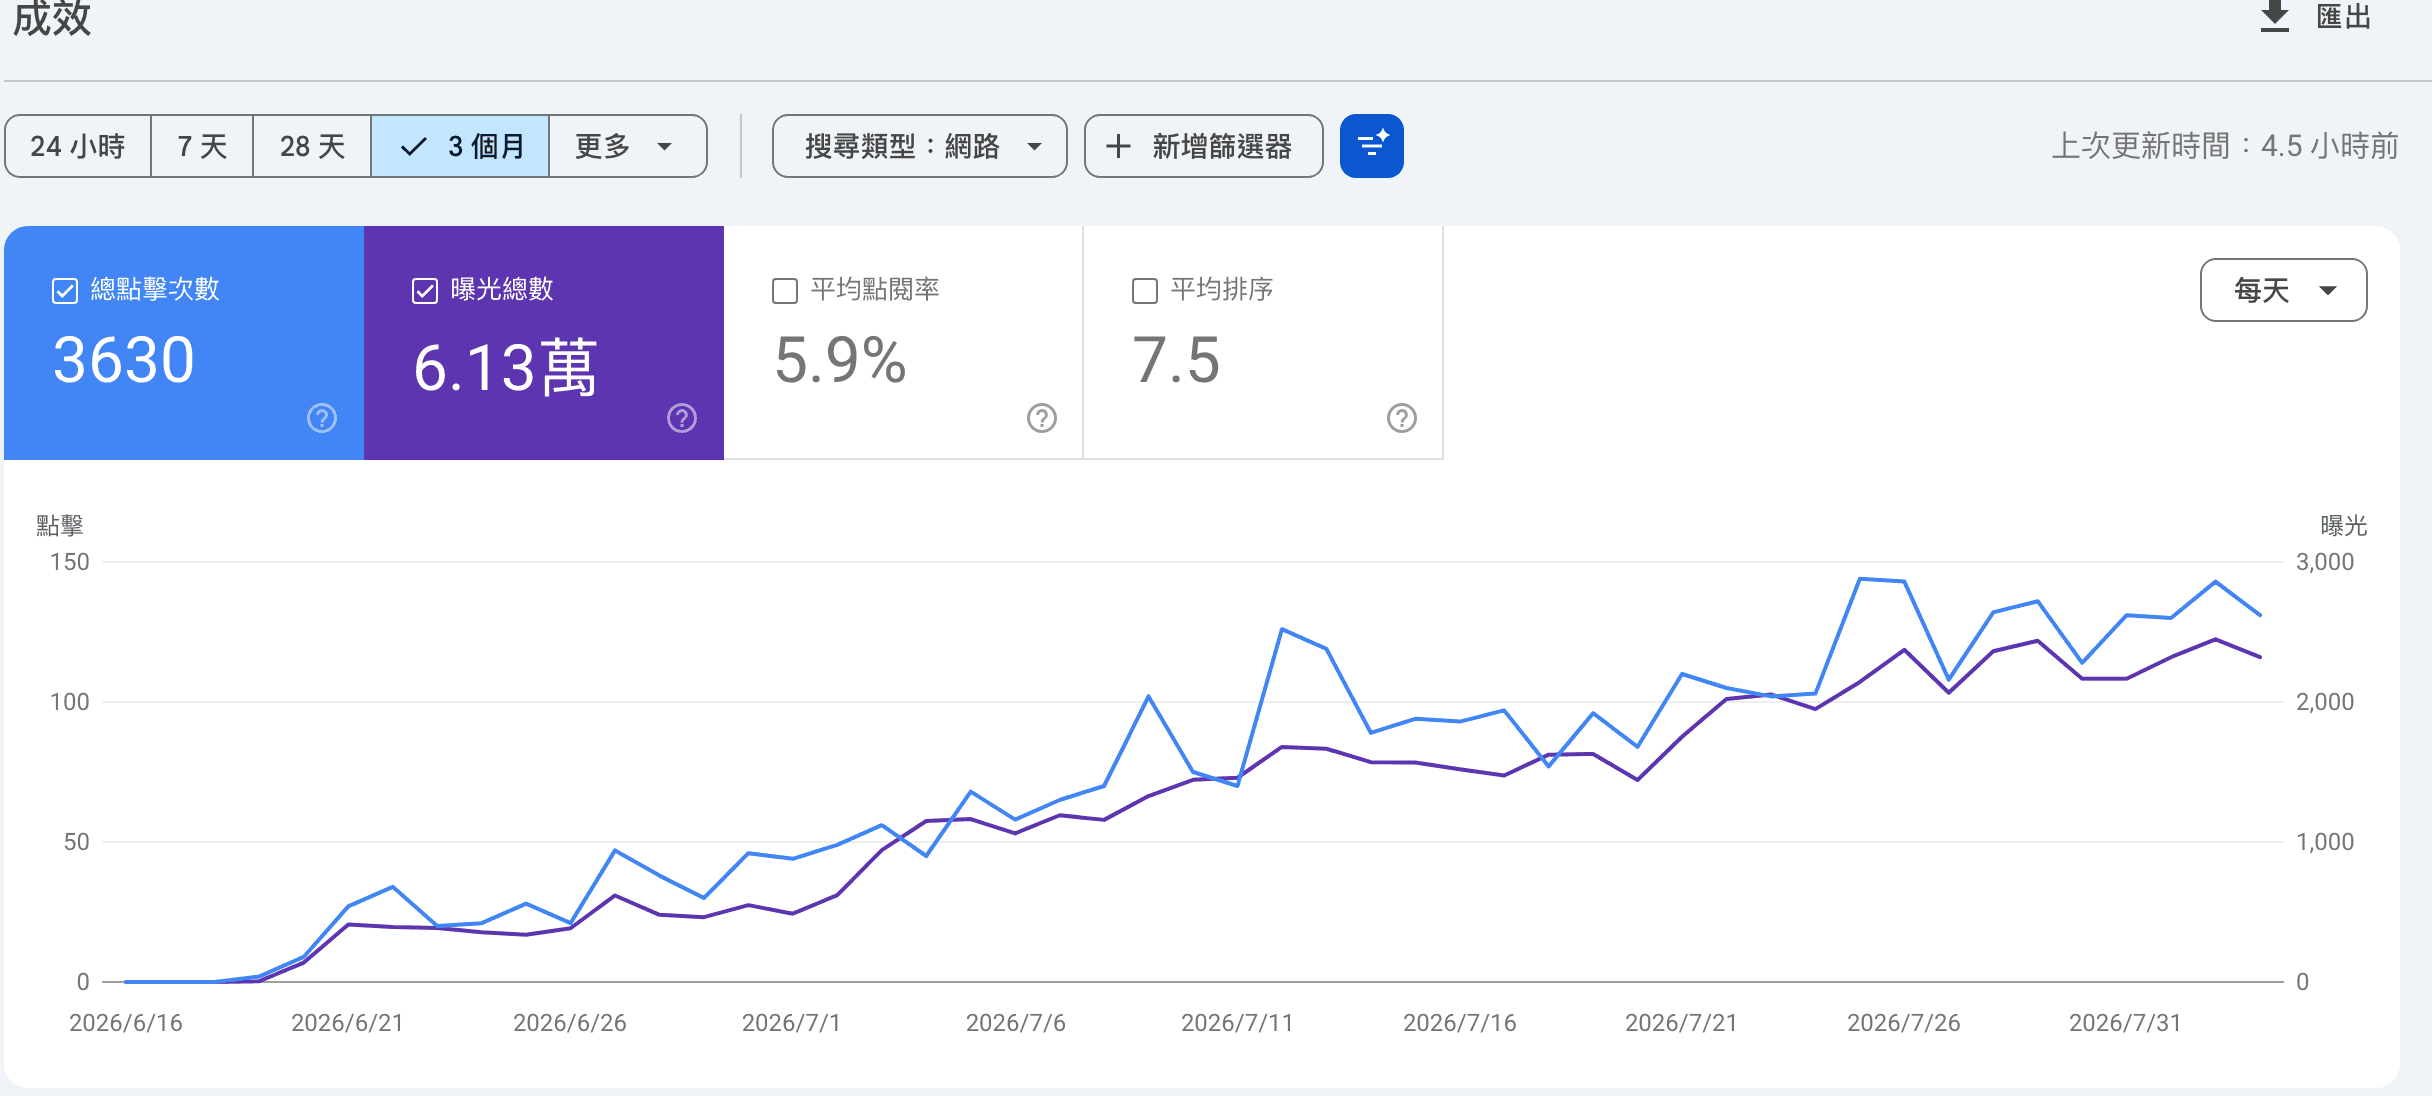Click the 2026/7/26 axis date label

1904,1023
